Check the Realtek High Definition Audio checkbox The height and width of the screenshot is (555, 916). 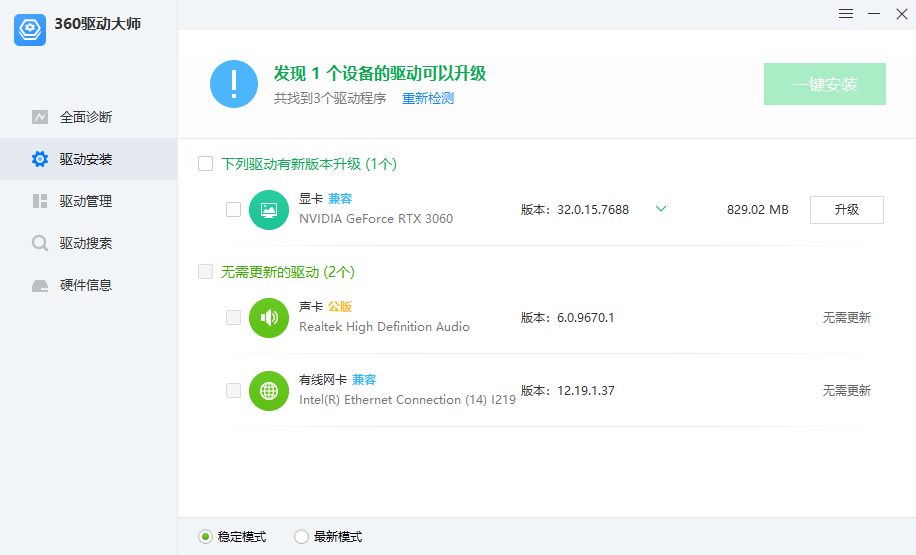(233, 318)
